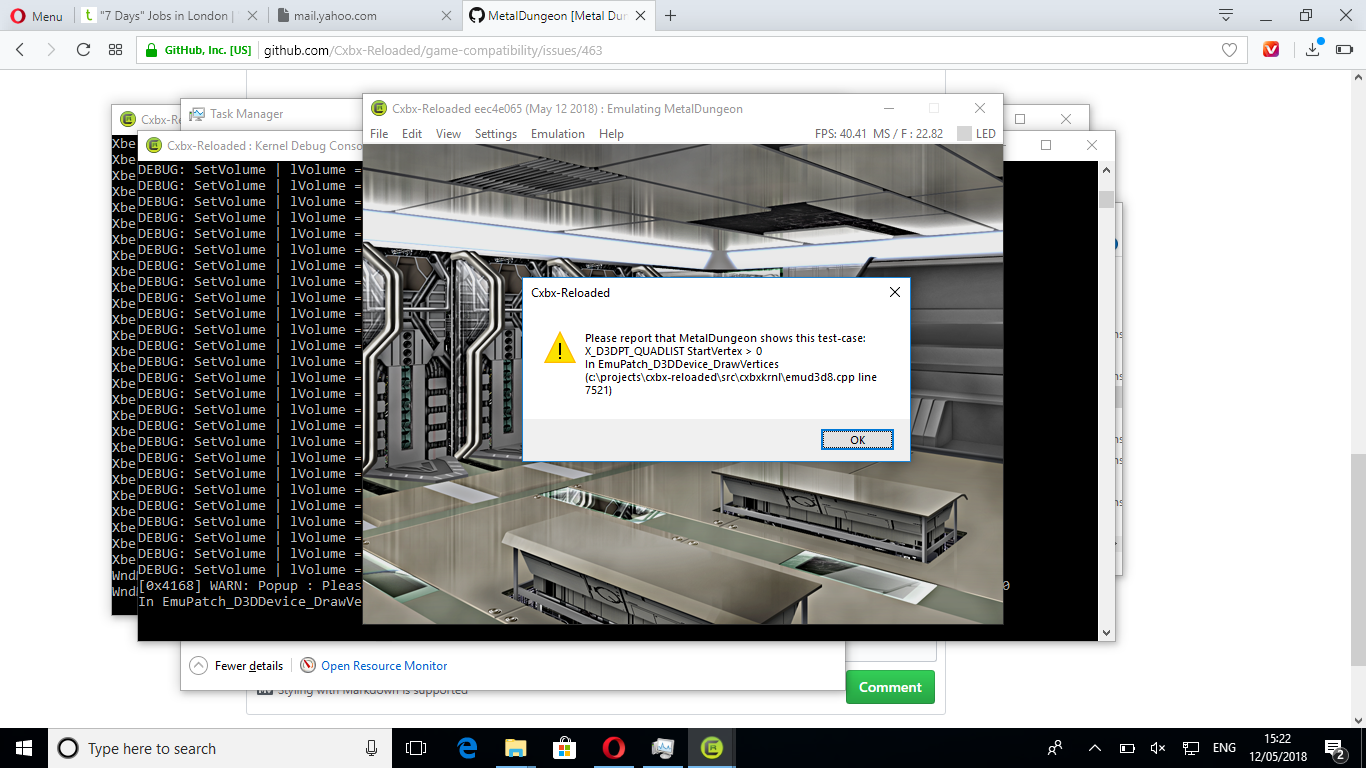This screenshot has height=768, width=1366.
Task: Open the Opera tab menu icon
Action: point(1226,15)
